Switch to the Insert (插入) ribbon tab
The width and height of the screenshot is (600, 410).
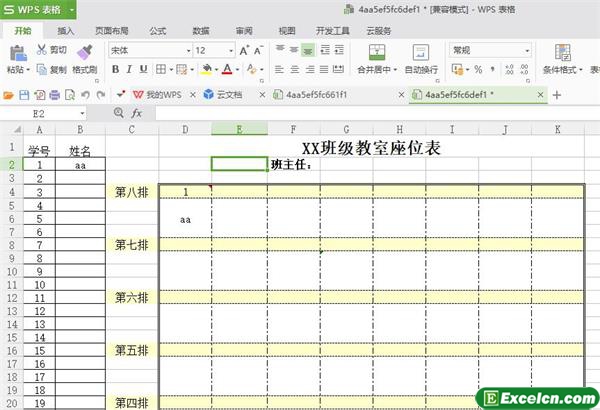coord(66,30)
